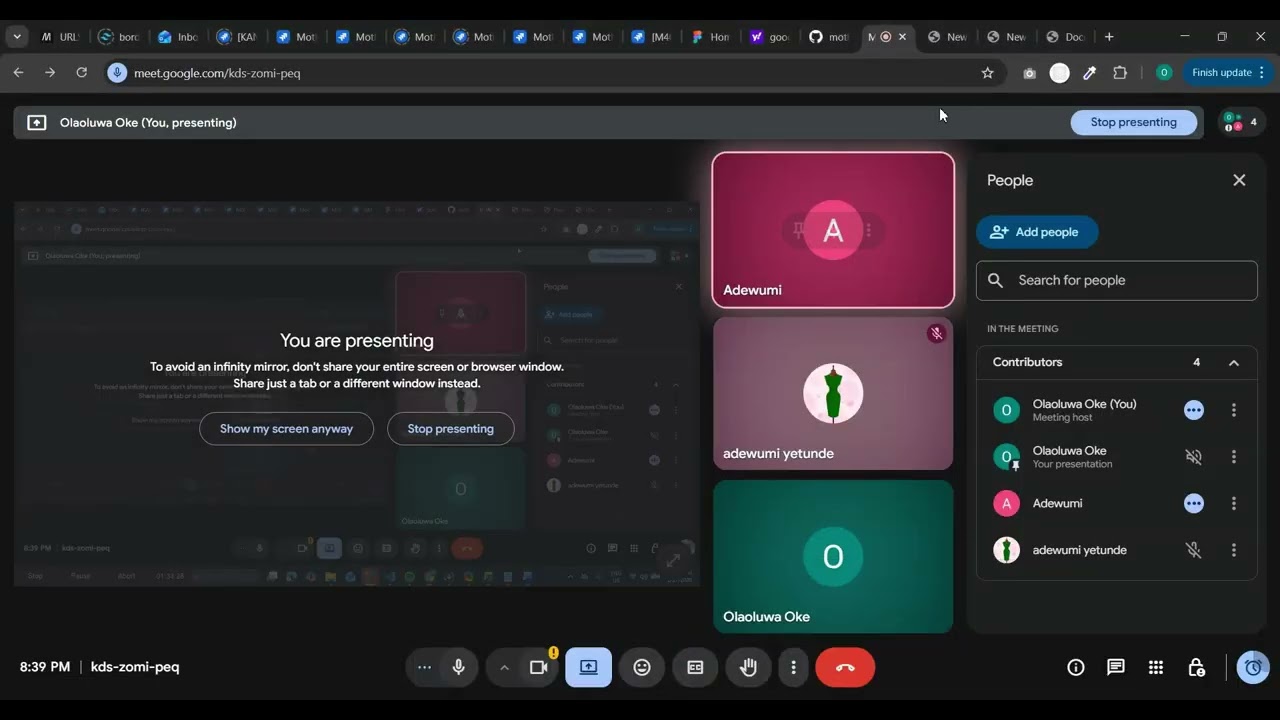Pin the Adewumi tile with pin icon
This screenshot has height=720, width=1280.
click(798, 230)
